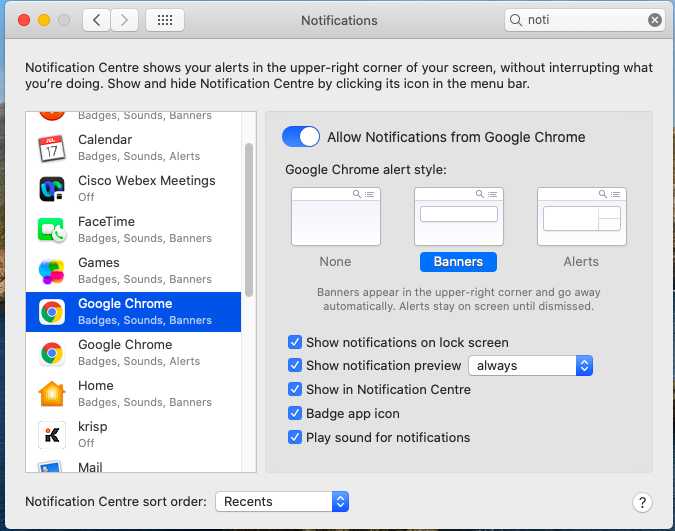Clear the search field with X icon
This screenshot has height=531, width=675.
coord(655,20)
